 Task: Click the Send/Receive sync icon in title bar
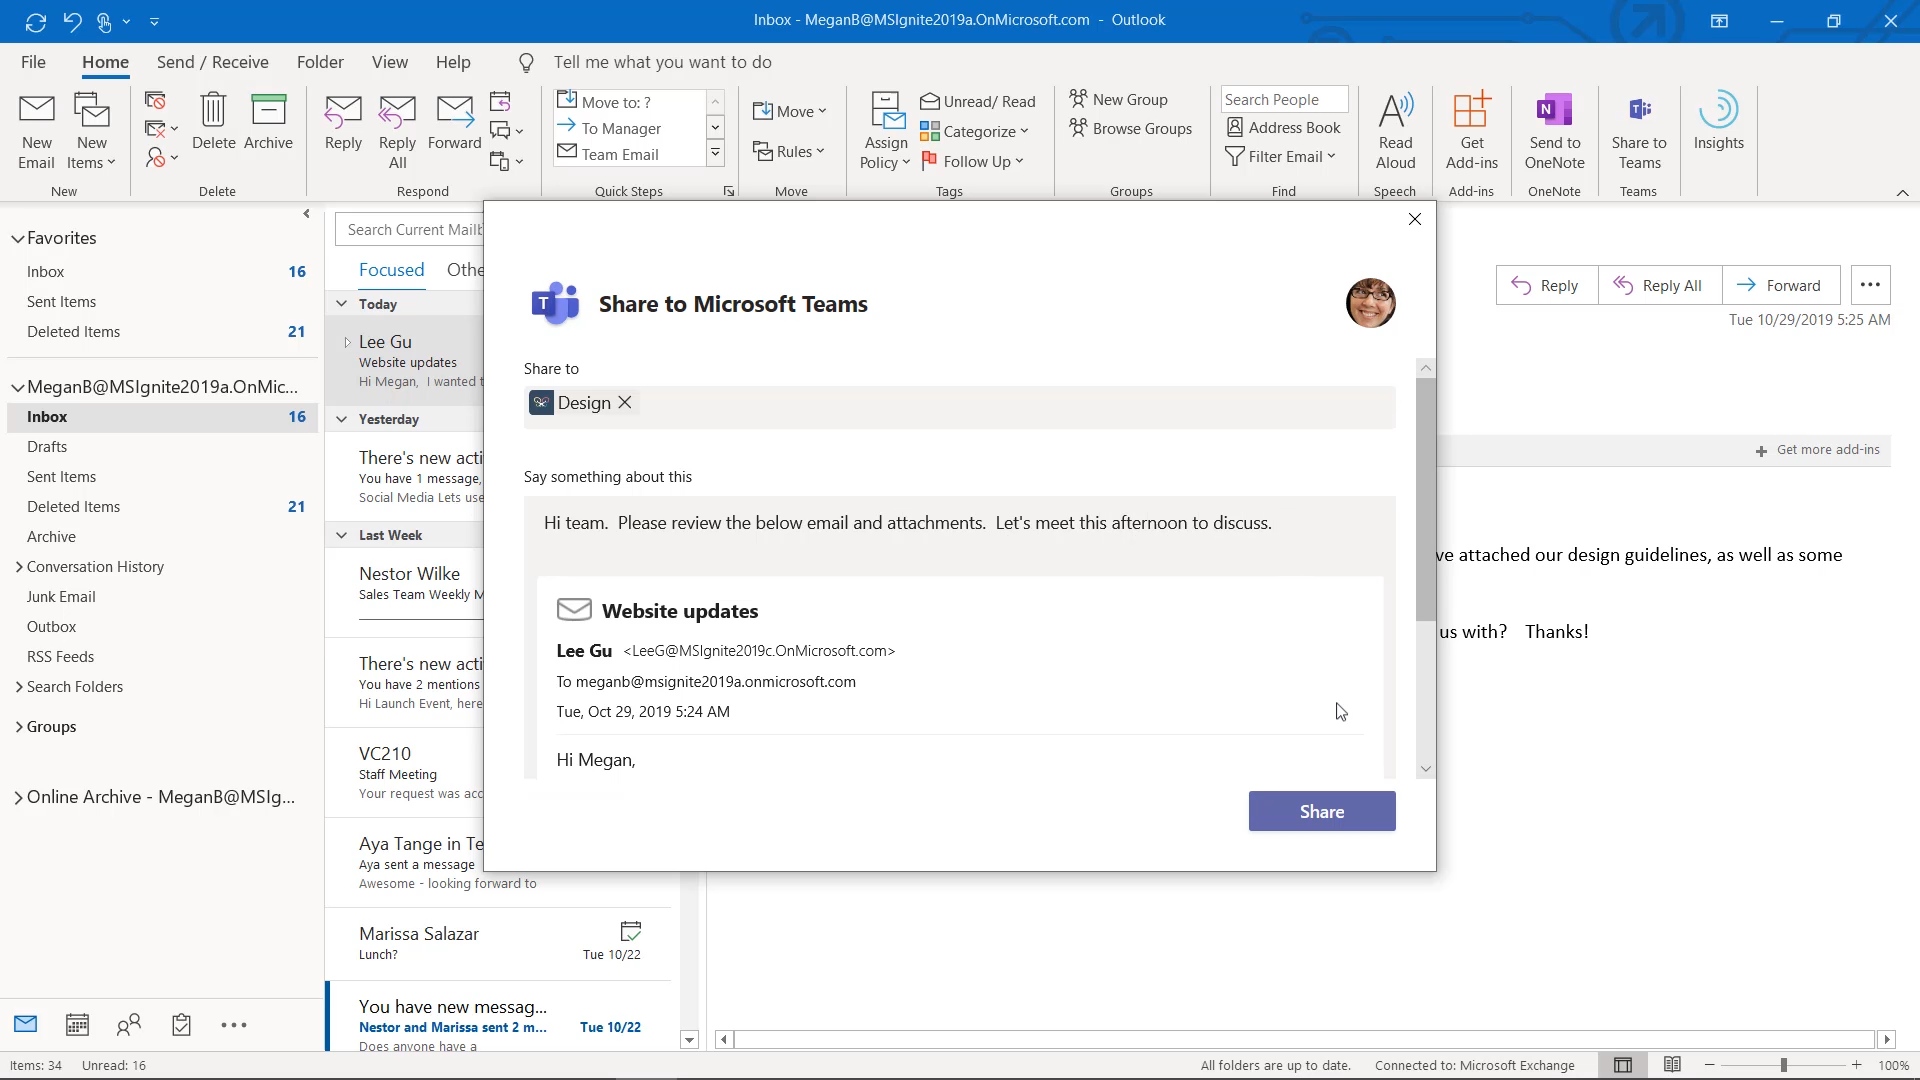pos(36,21)
